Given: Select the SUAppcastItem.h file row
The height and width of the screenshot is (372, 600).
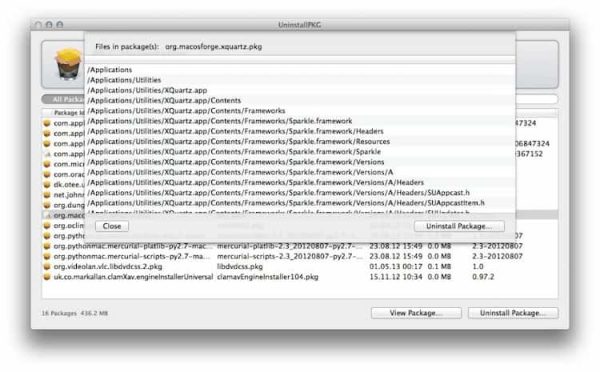Looking at the screenshot, I should coord(300,203).
